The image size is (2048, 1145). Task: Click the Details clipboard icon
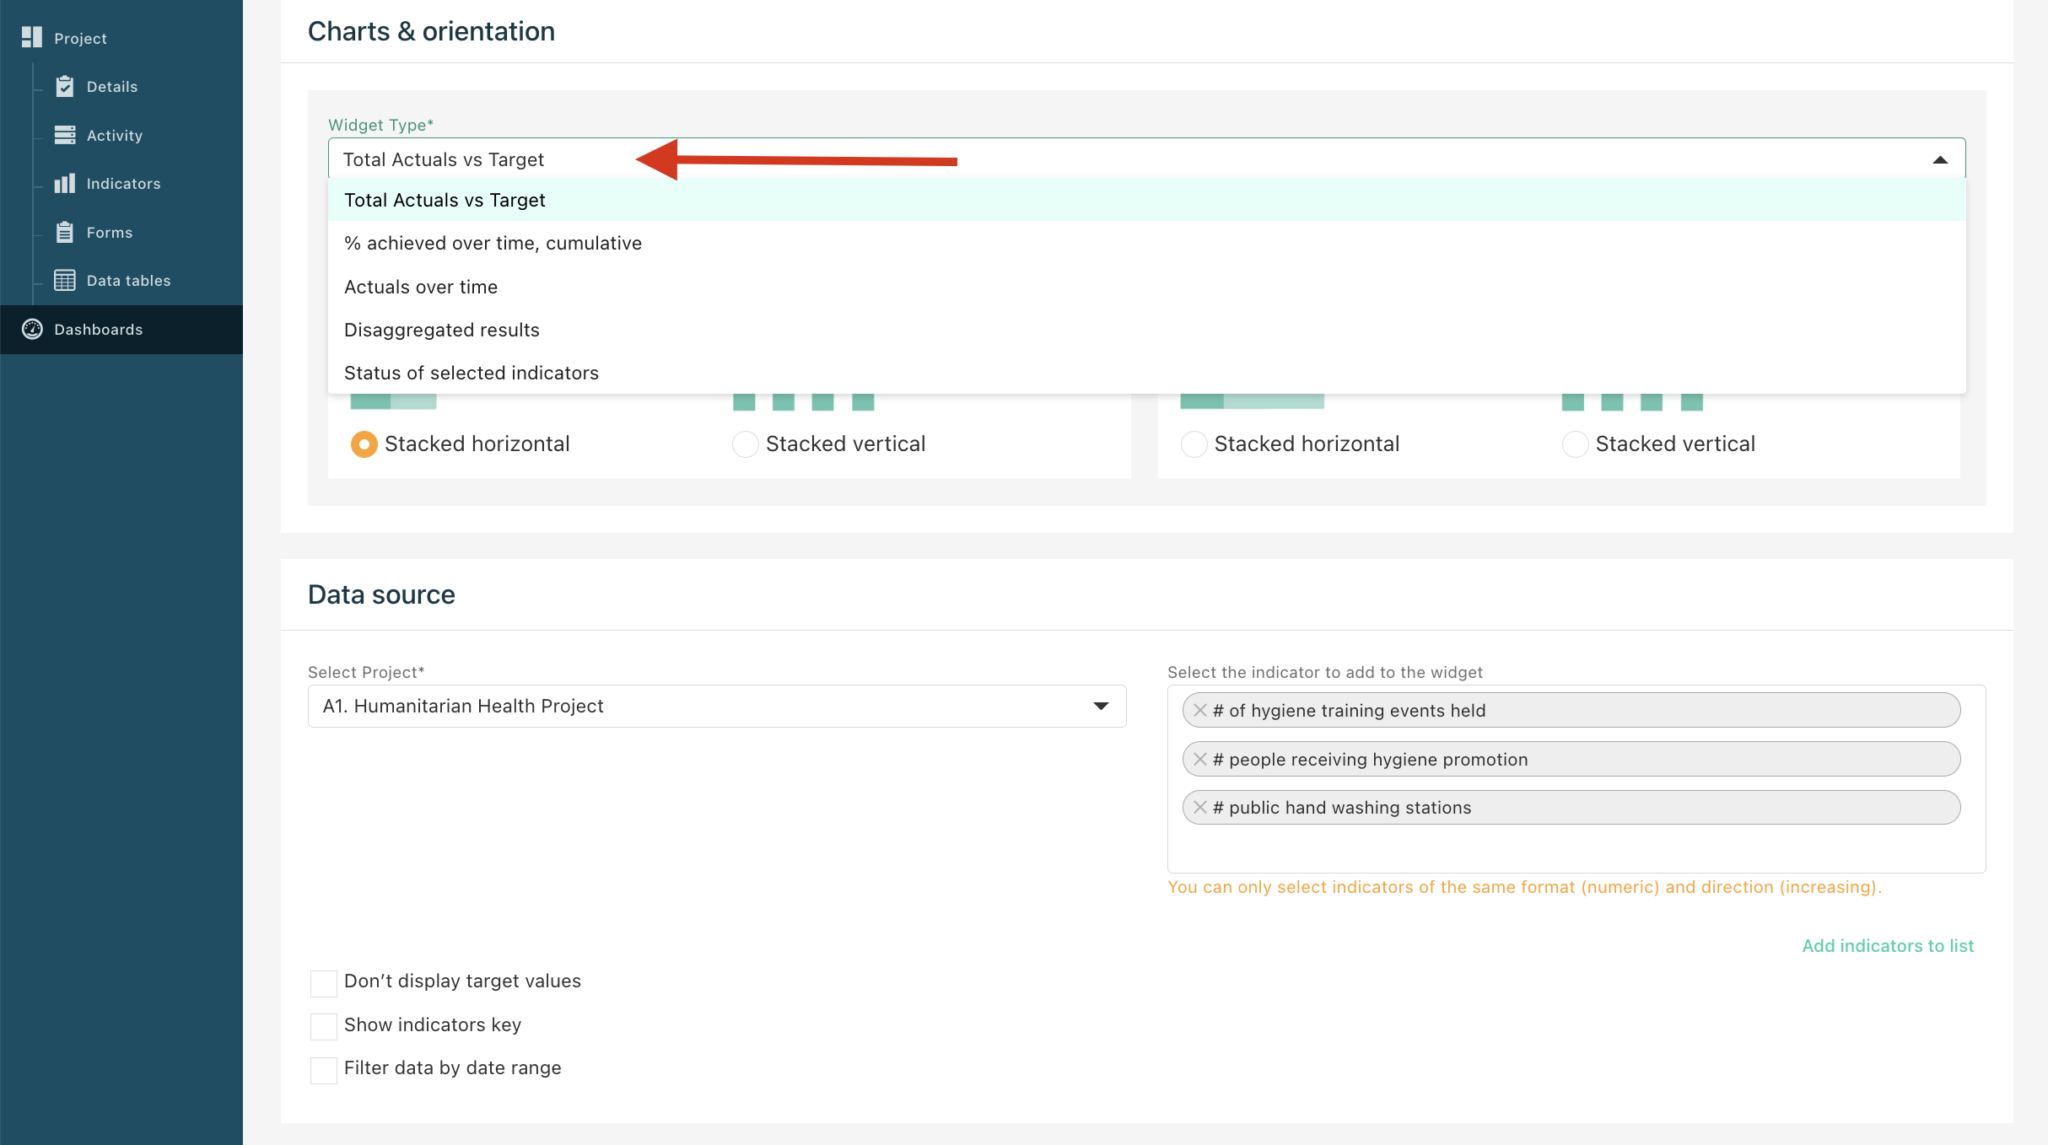point(65,86)
